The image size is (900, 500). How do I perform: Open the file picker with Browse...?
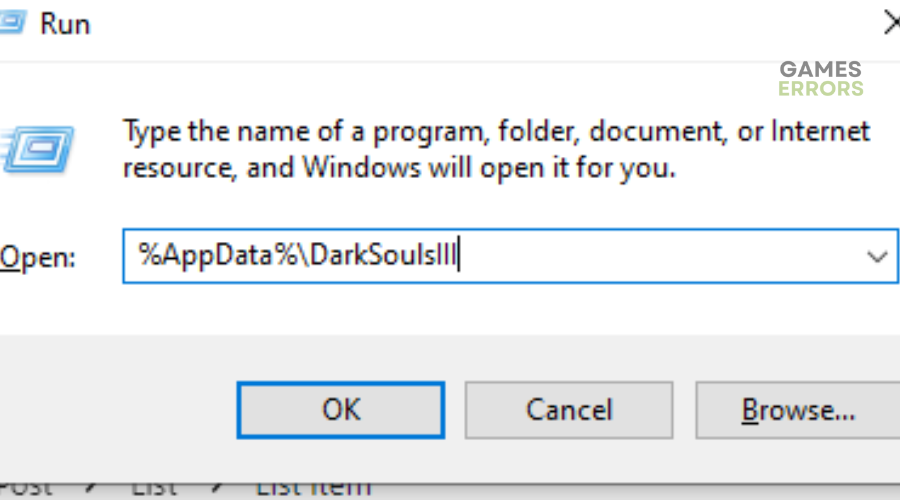click(798, 410)
